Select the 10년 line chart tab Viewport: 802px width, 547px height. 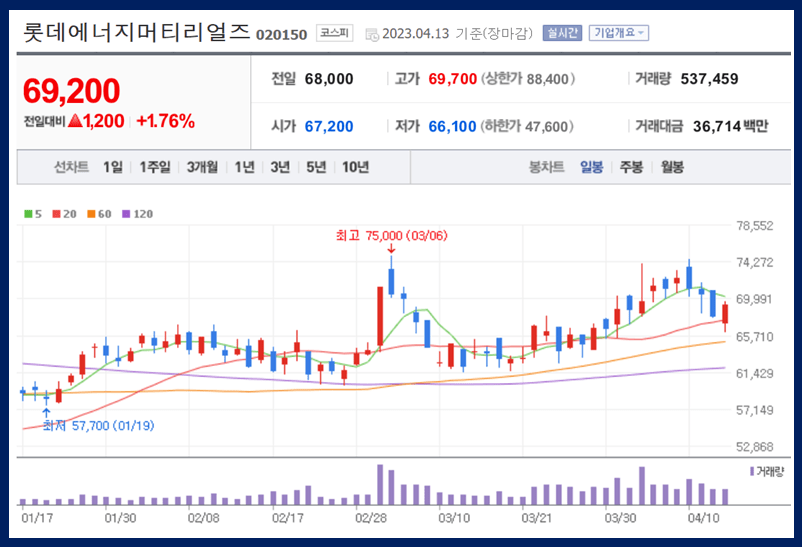pyautogui.click(x=355, y=167)
